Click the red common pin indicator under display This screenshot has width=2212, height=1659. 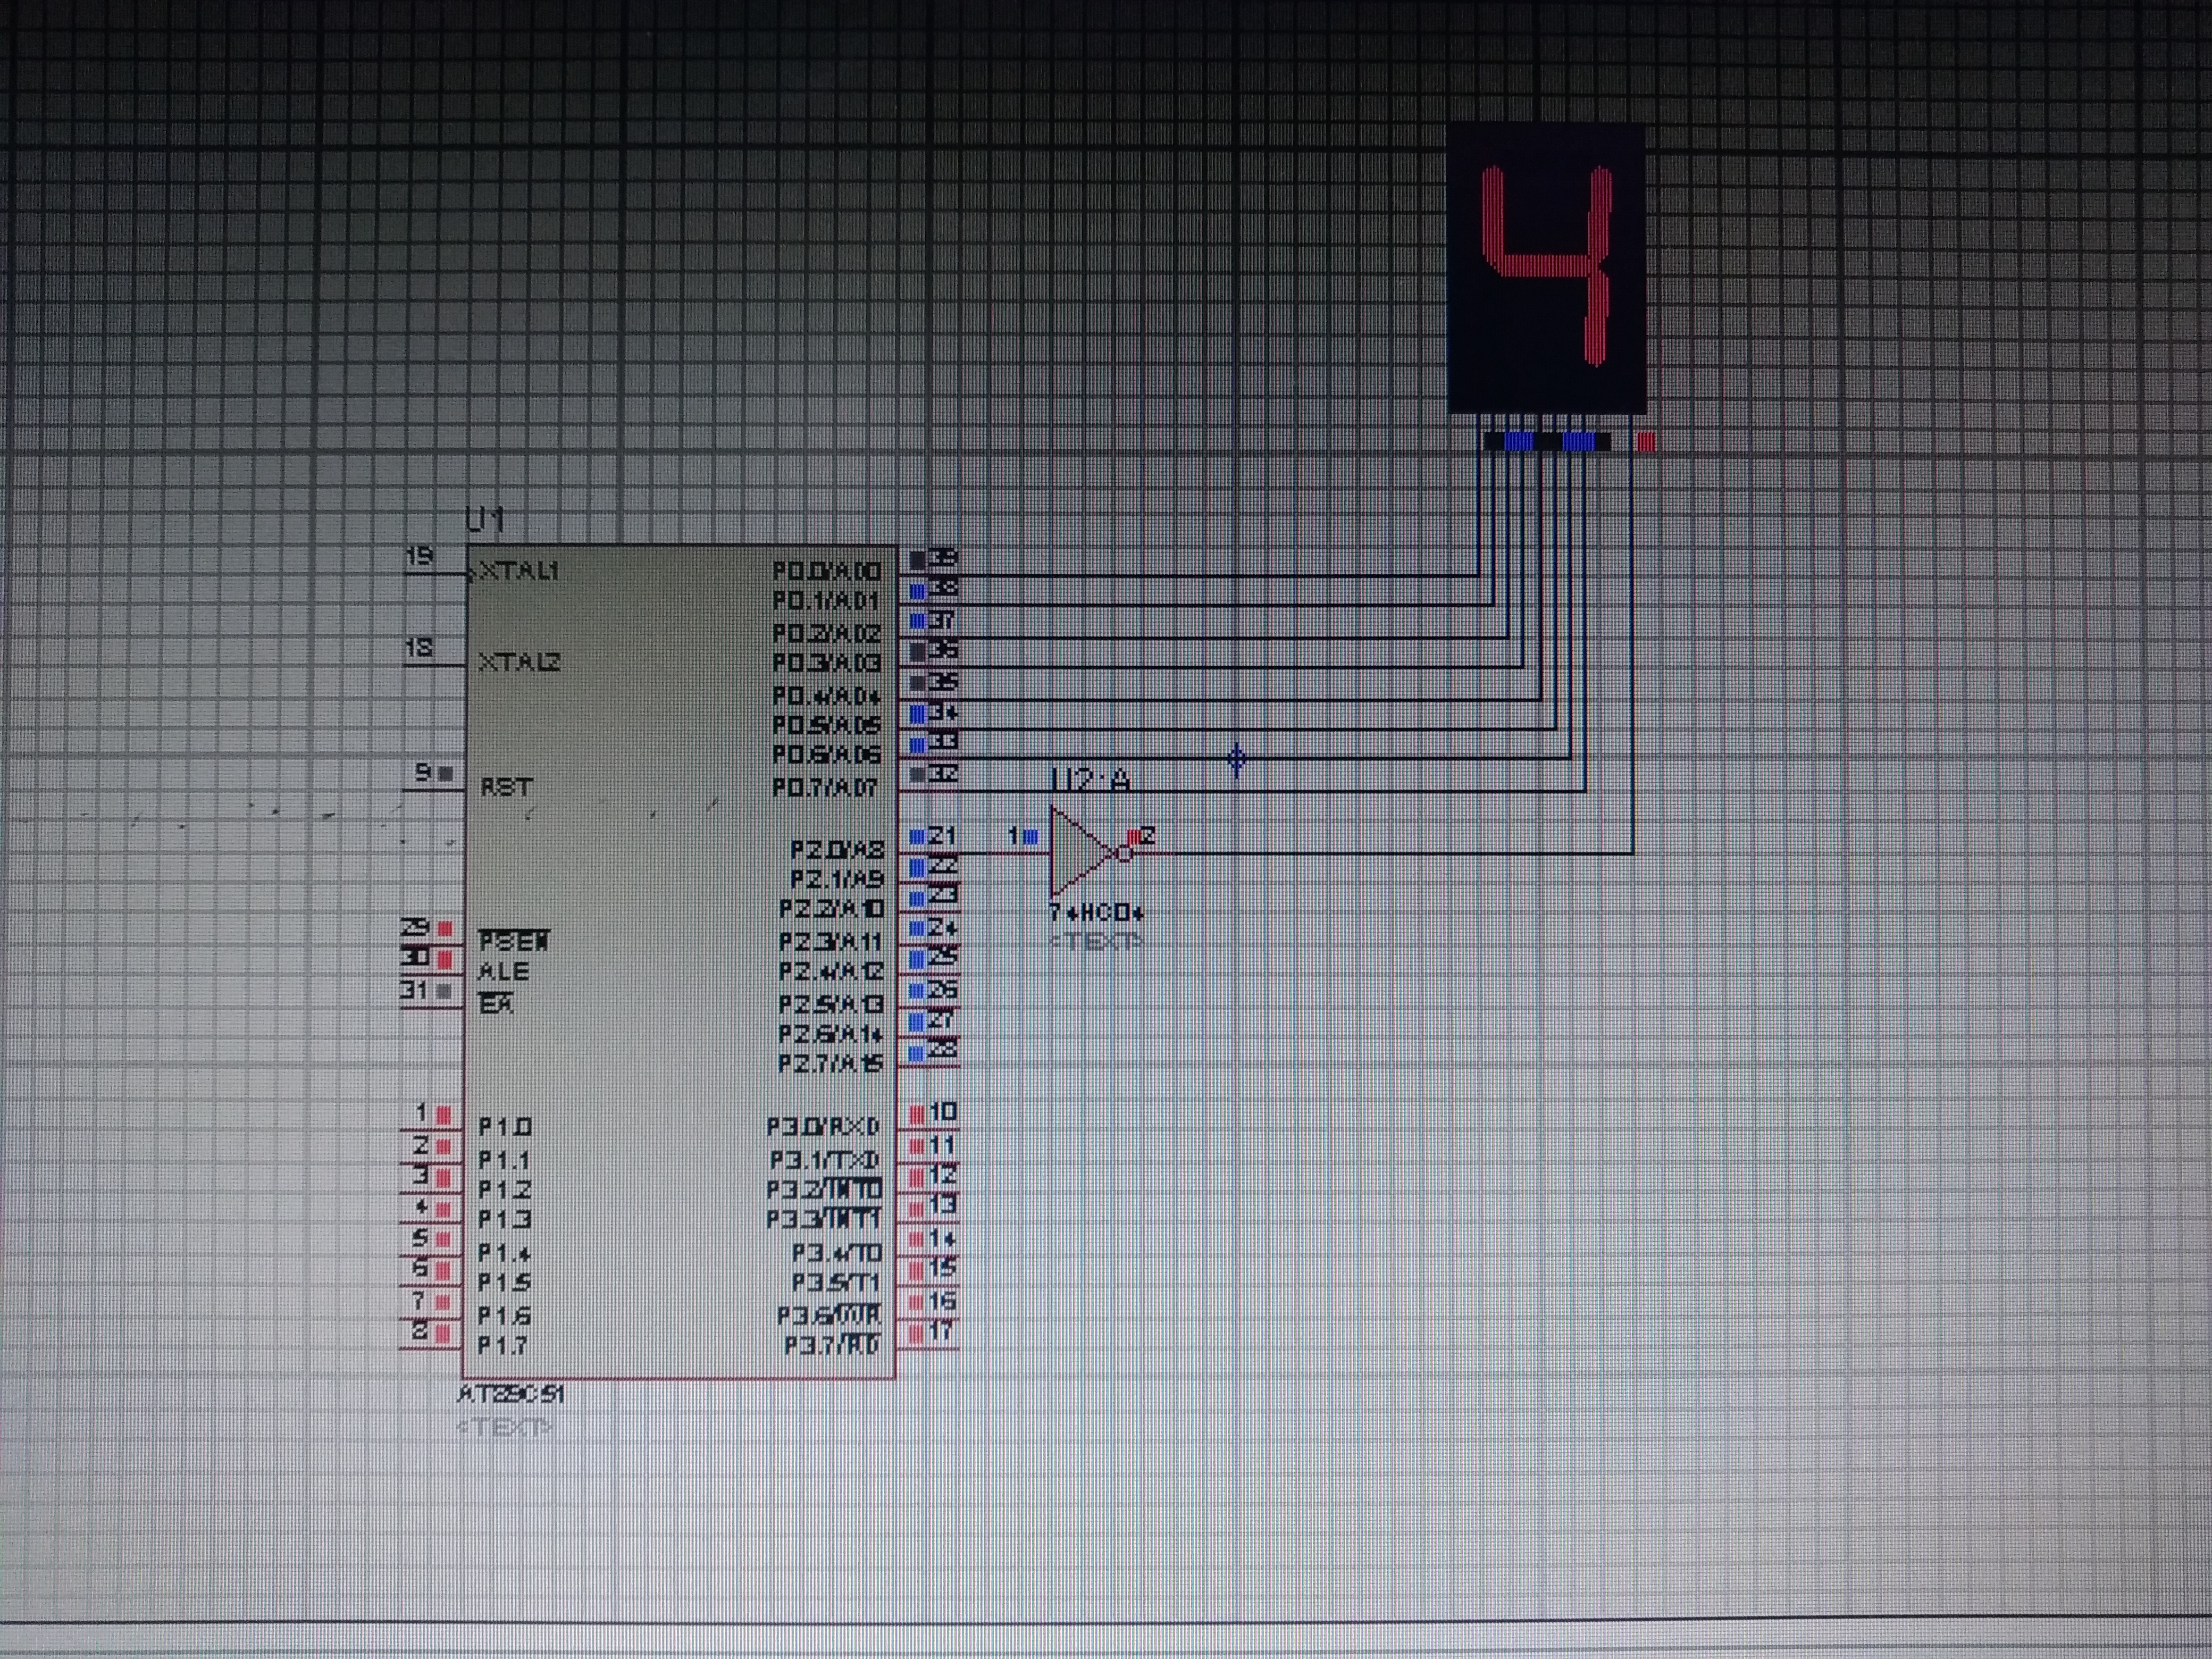[1646, 441]
